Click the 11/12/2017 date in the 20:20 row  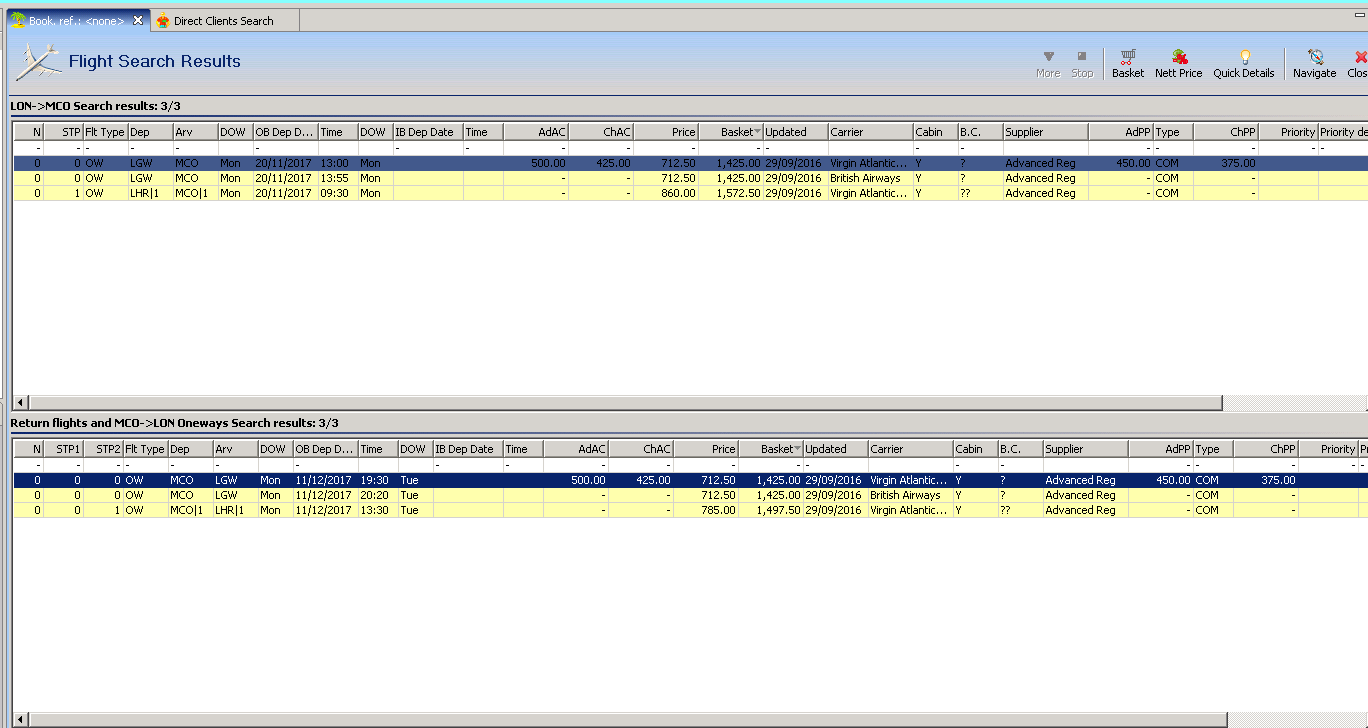point(325,495)
